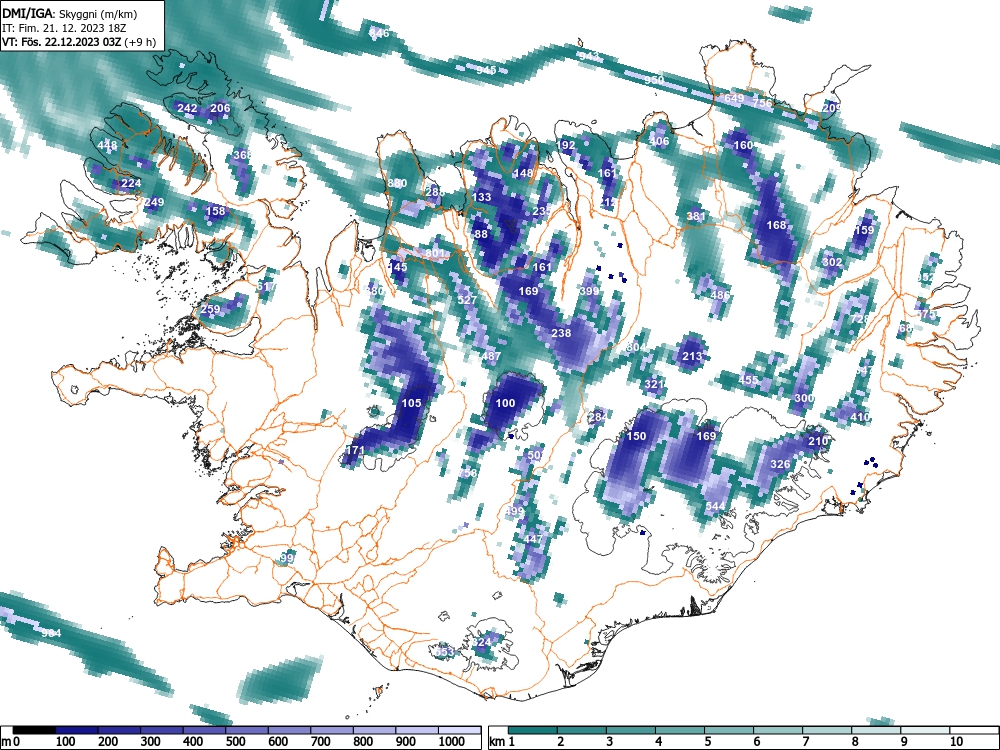
Task: Click the legend swatch between 700 and 800 m
Action: coord(332,730)
